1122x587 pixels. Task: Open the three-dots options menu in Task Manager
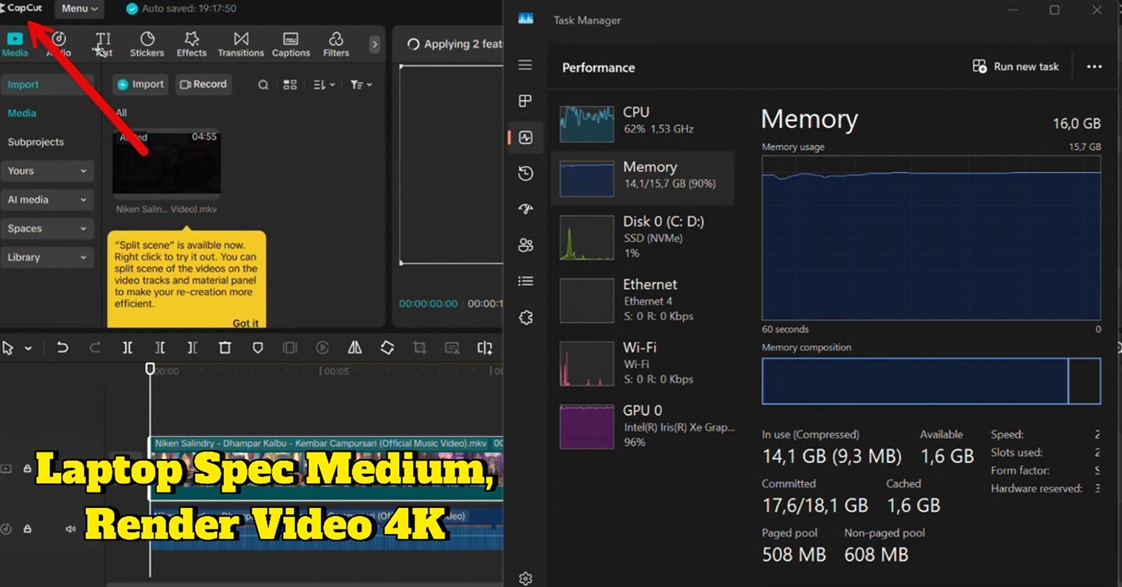tap(1094, 67)
